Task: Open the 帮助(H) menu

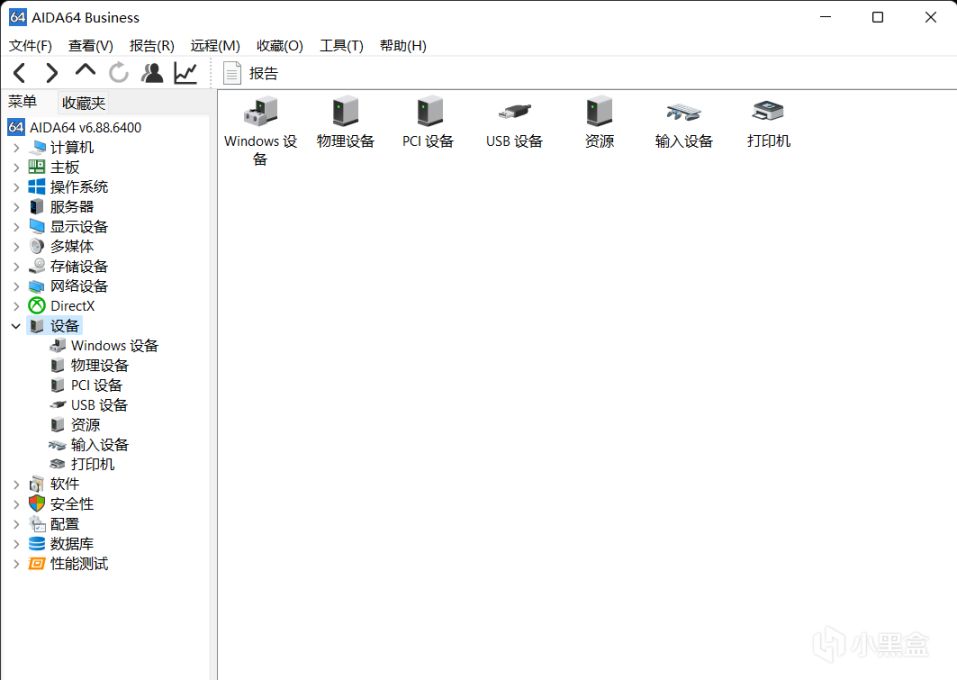Action: [403, 46]
